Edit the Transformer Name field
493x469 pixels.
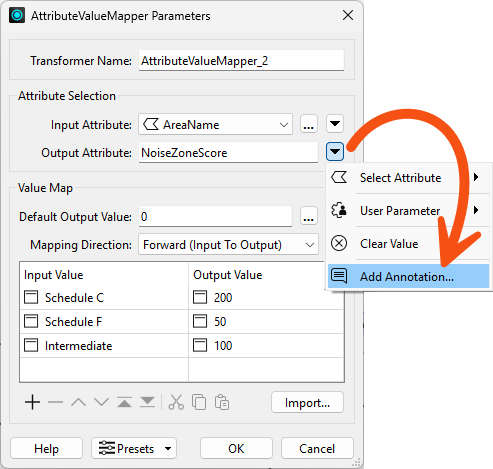tap(241, 61)
